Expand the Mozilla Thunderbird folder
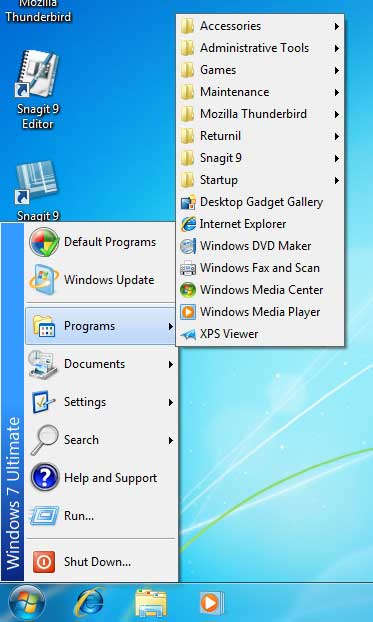Image resolution: width=373 pixels, height=622 pixels. pos(260,114)
